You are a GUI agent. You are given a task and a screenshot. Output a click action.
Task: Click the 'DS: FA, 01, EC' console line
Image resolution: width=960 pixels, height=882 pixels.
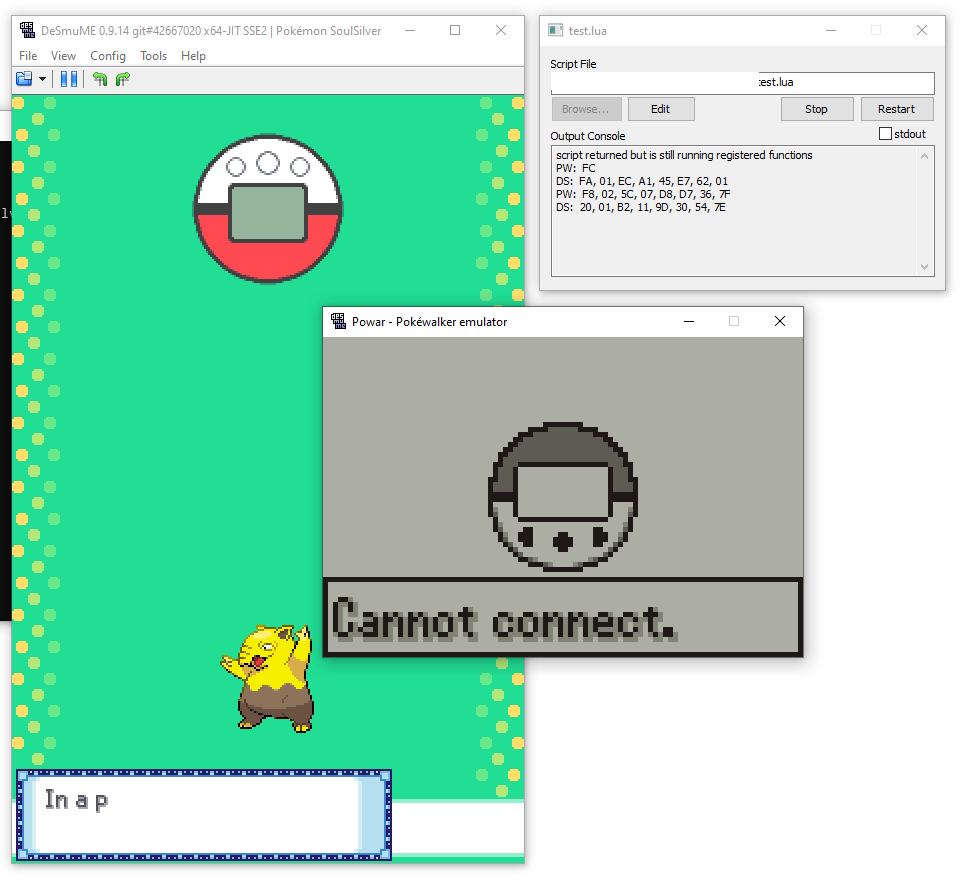(x=642, y=181)
